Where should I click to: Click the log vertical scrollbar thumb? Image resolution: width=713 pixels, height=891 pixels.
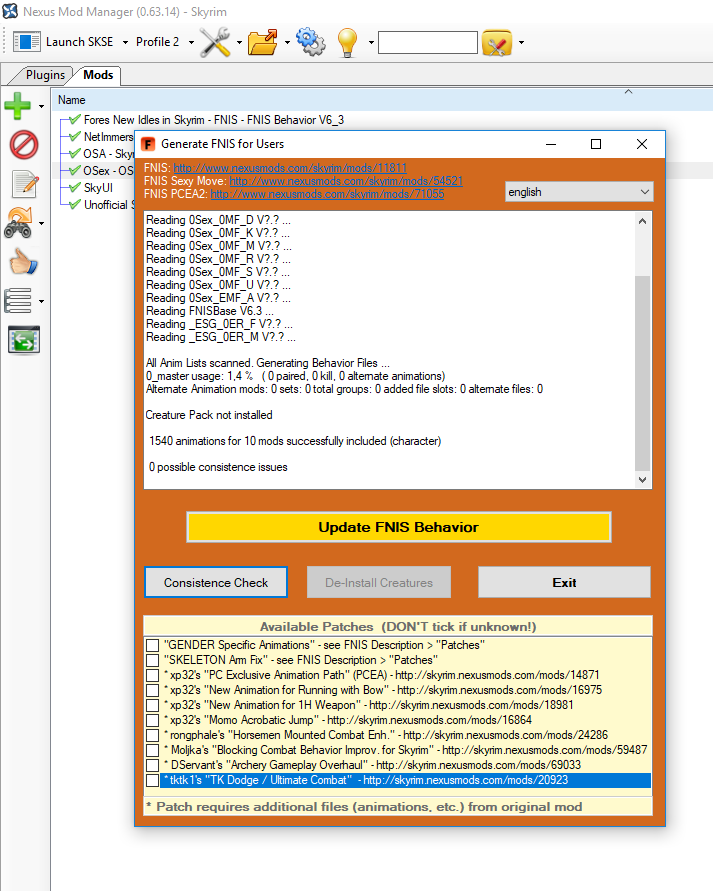642,373
